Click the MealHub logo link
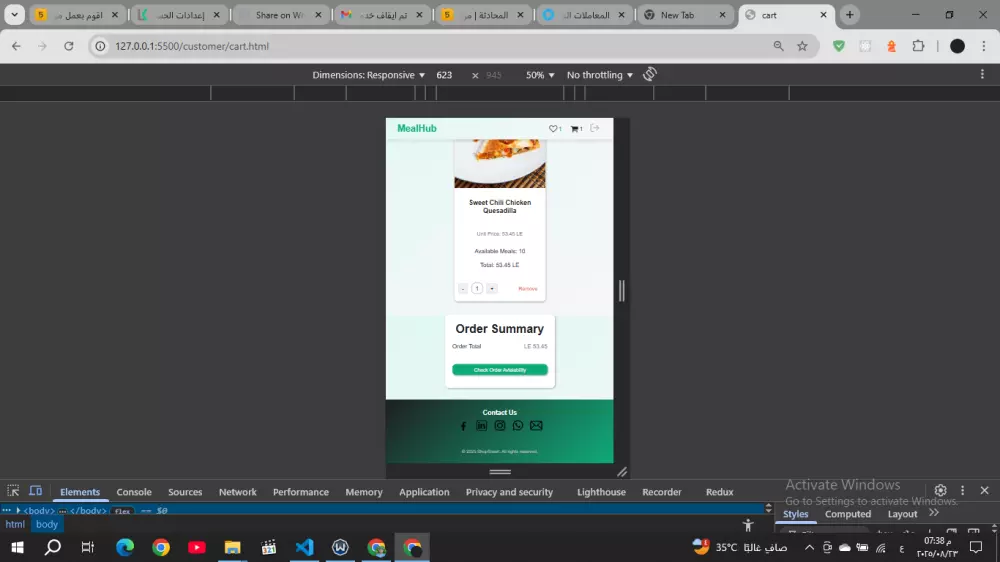The height and width of the screenshot is (562, 1000). [x=417, y=128]
